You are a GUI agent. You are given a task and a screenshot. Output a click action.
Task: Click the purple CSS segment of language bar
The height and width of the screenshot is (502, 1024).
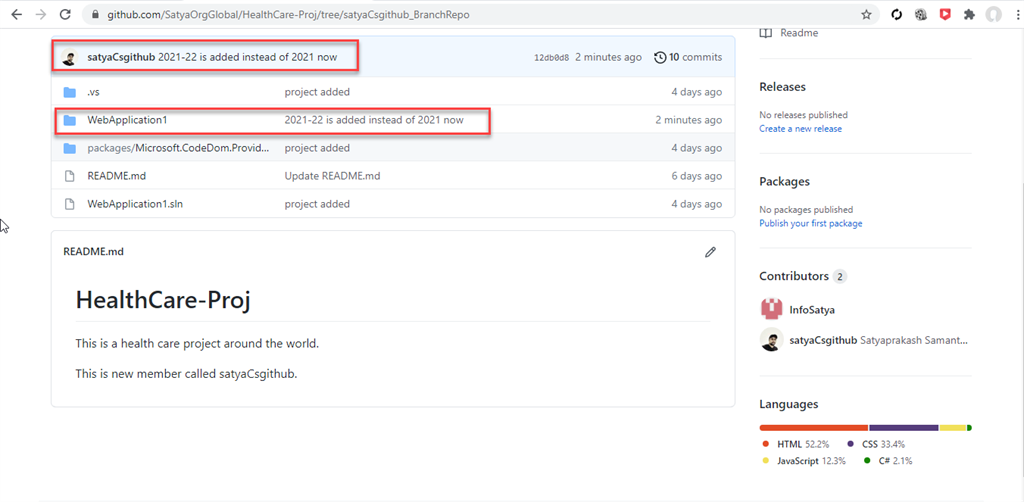pyautogui.click(x=904, y=428)
